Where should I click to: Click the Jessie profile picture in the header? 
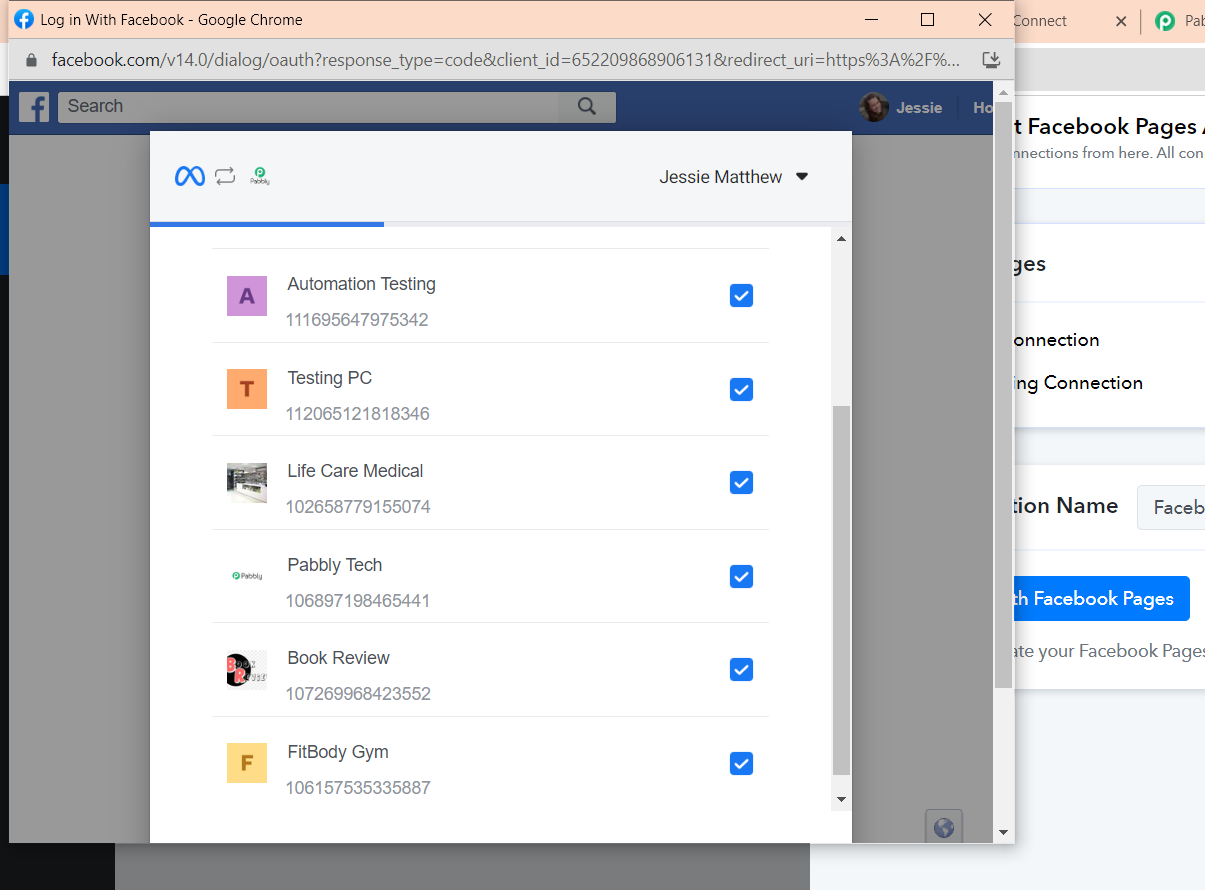coord(873,107)
